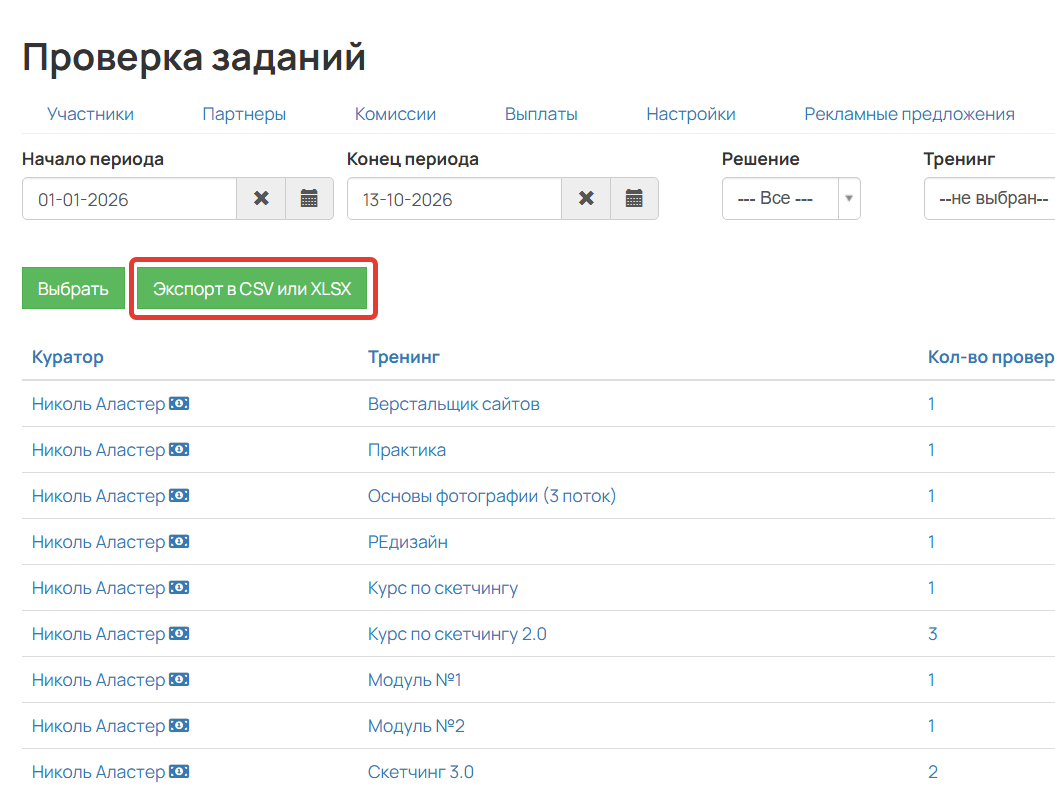Click payment icon in Модуль №1 row
The height and width of the screenshot is (790, 1055).
tap(179, 680)
